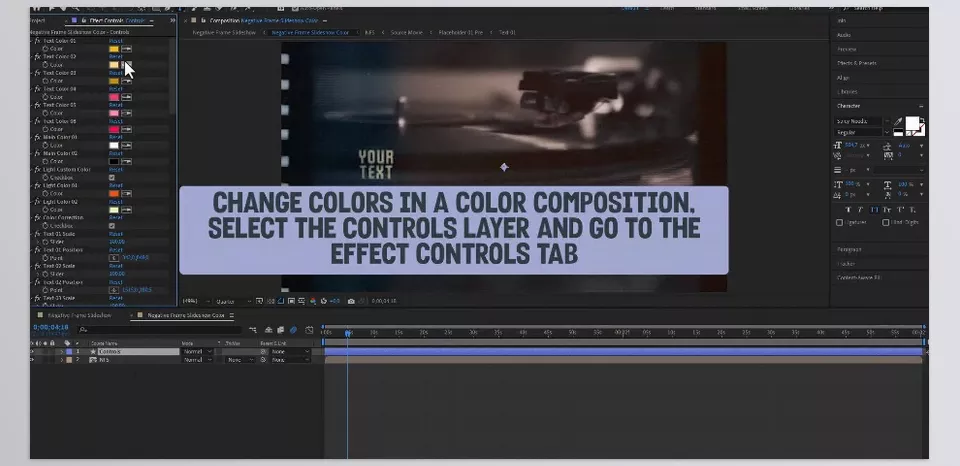Viewport: 960px width, 466px height.
Task: Click the timeline layer search field
Action: click(x=159, y=330)
